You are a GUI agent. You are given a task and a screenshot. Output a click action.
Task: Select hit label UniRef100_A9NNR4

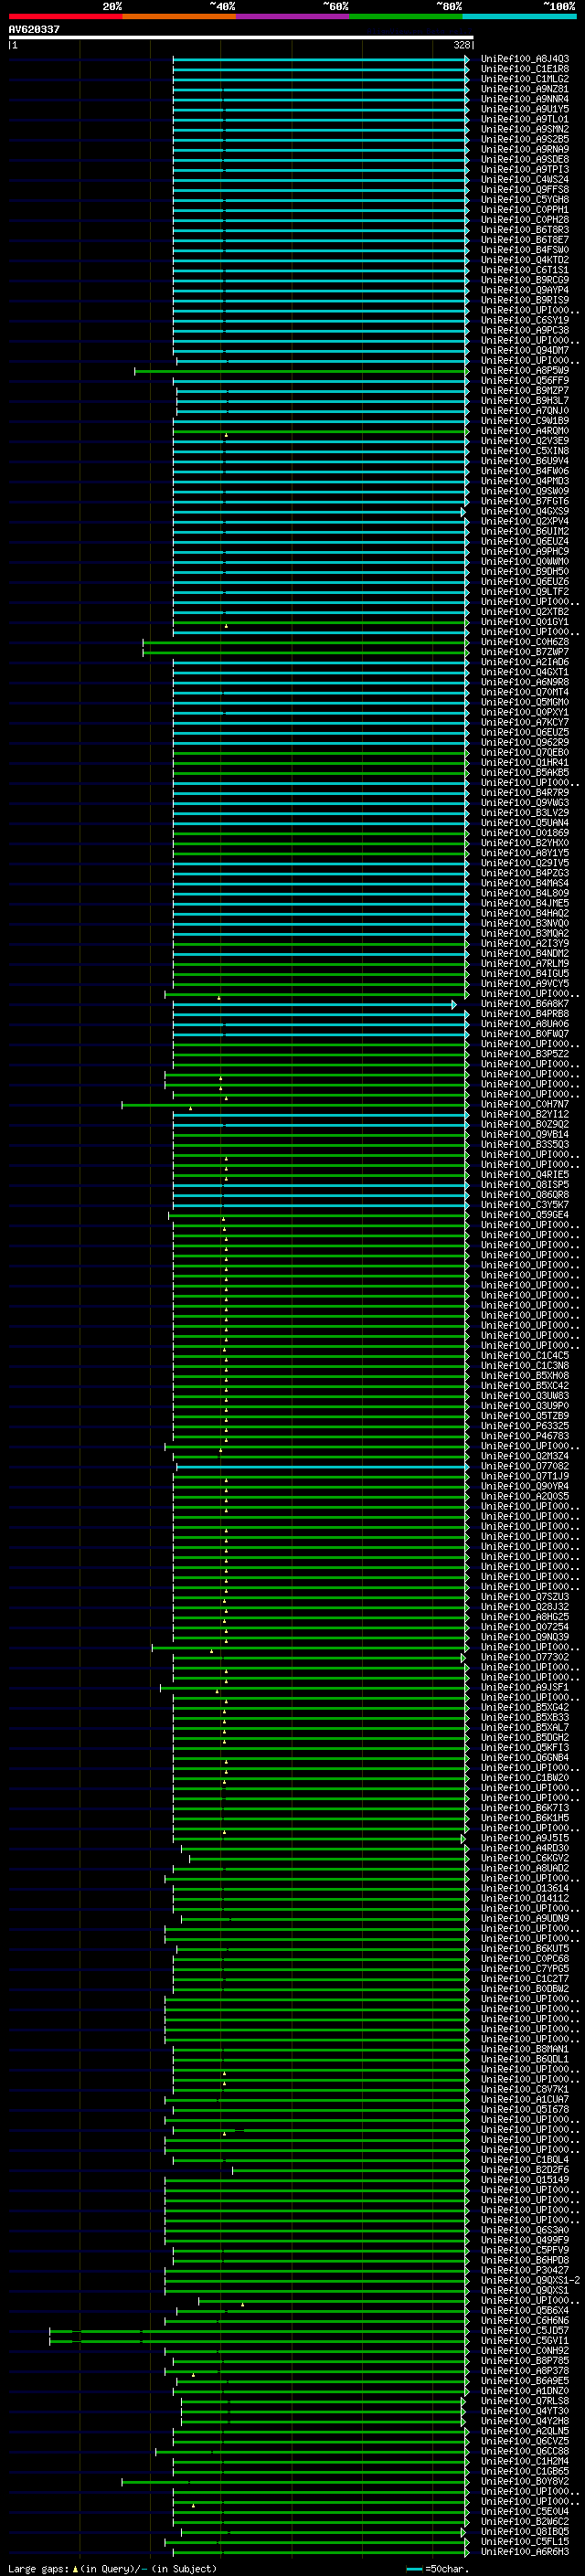(x=524, y=99)
